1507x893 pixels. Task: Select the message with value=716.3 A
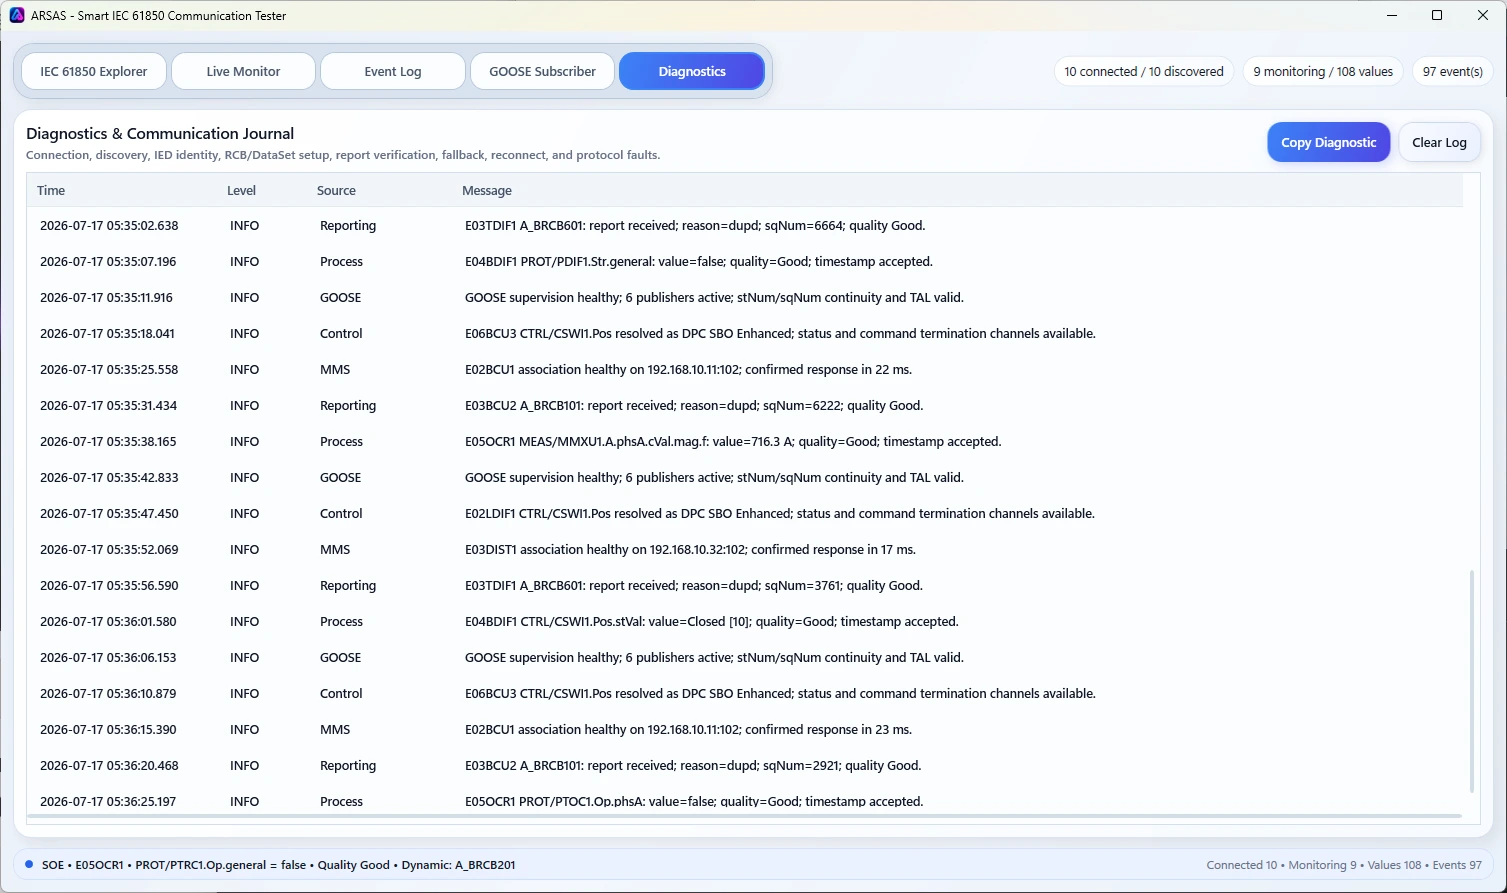point(733,442)
